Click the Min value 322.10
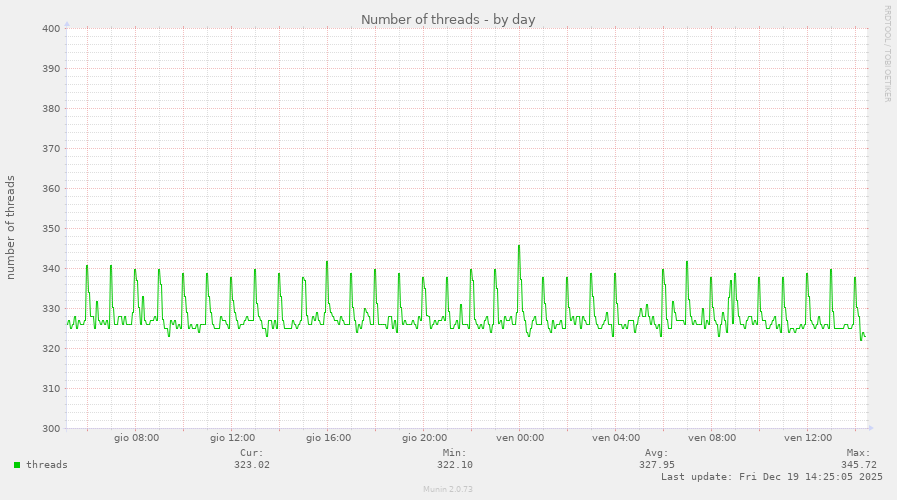Viewport: 897px width, 500px height. click(x=455, y=465)
